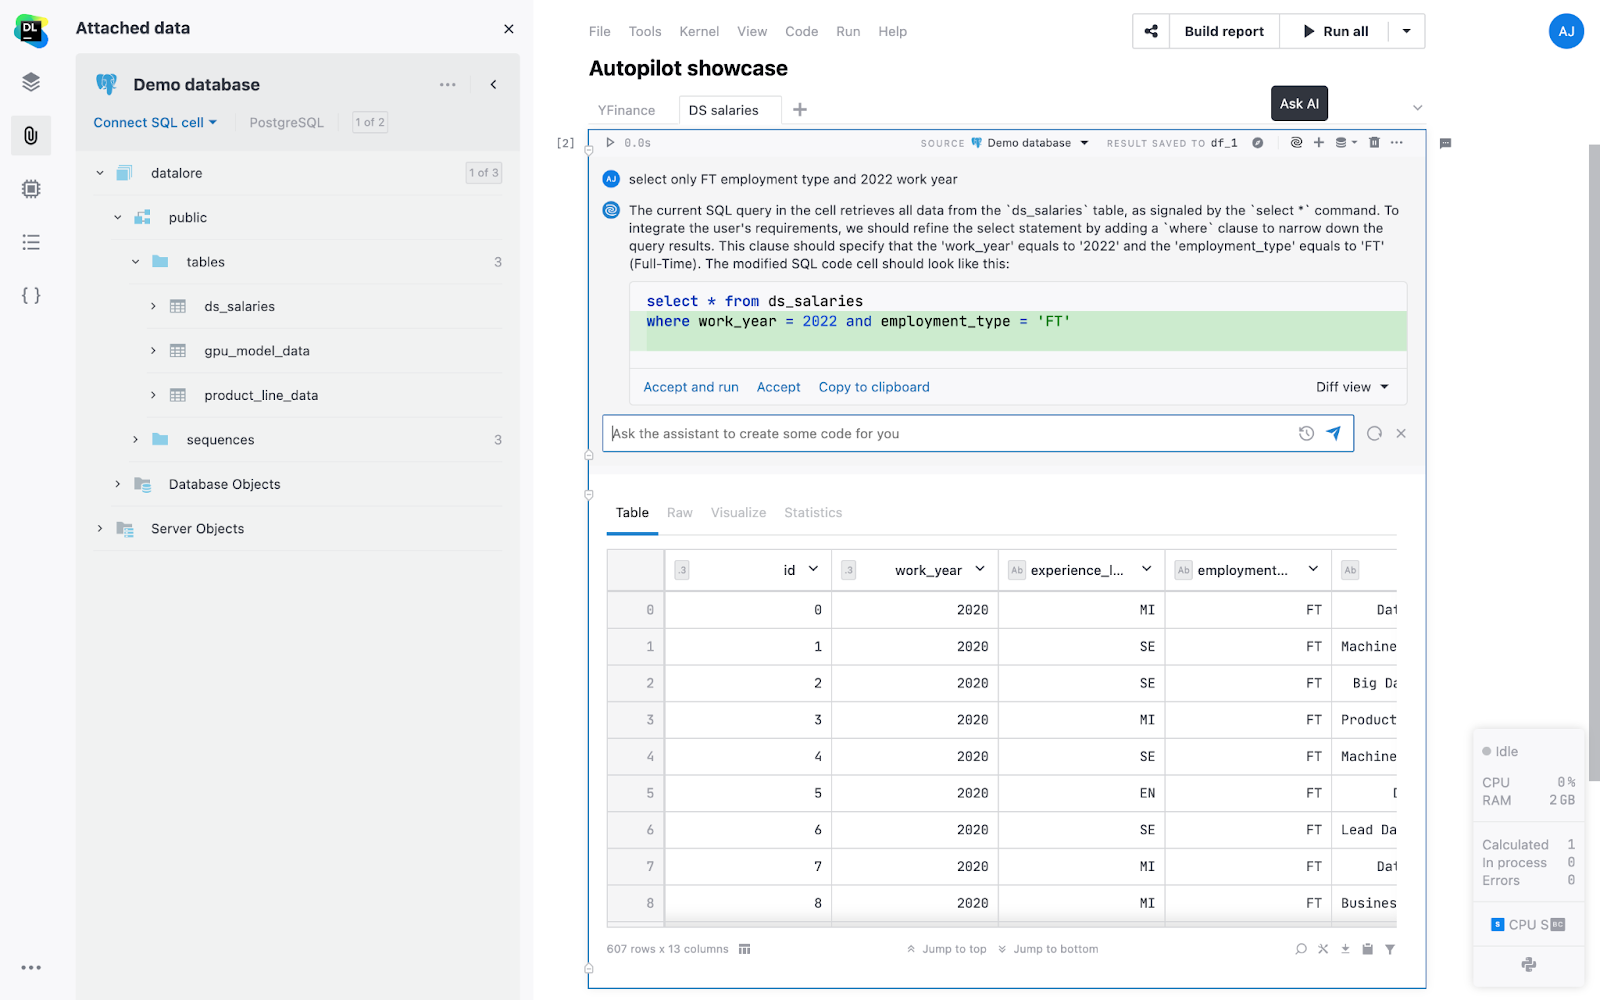Switch to the Raw output tab
The height and width of the screenshot is (1000, 1600).
pyautogui.click(x=680, y=513)
